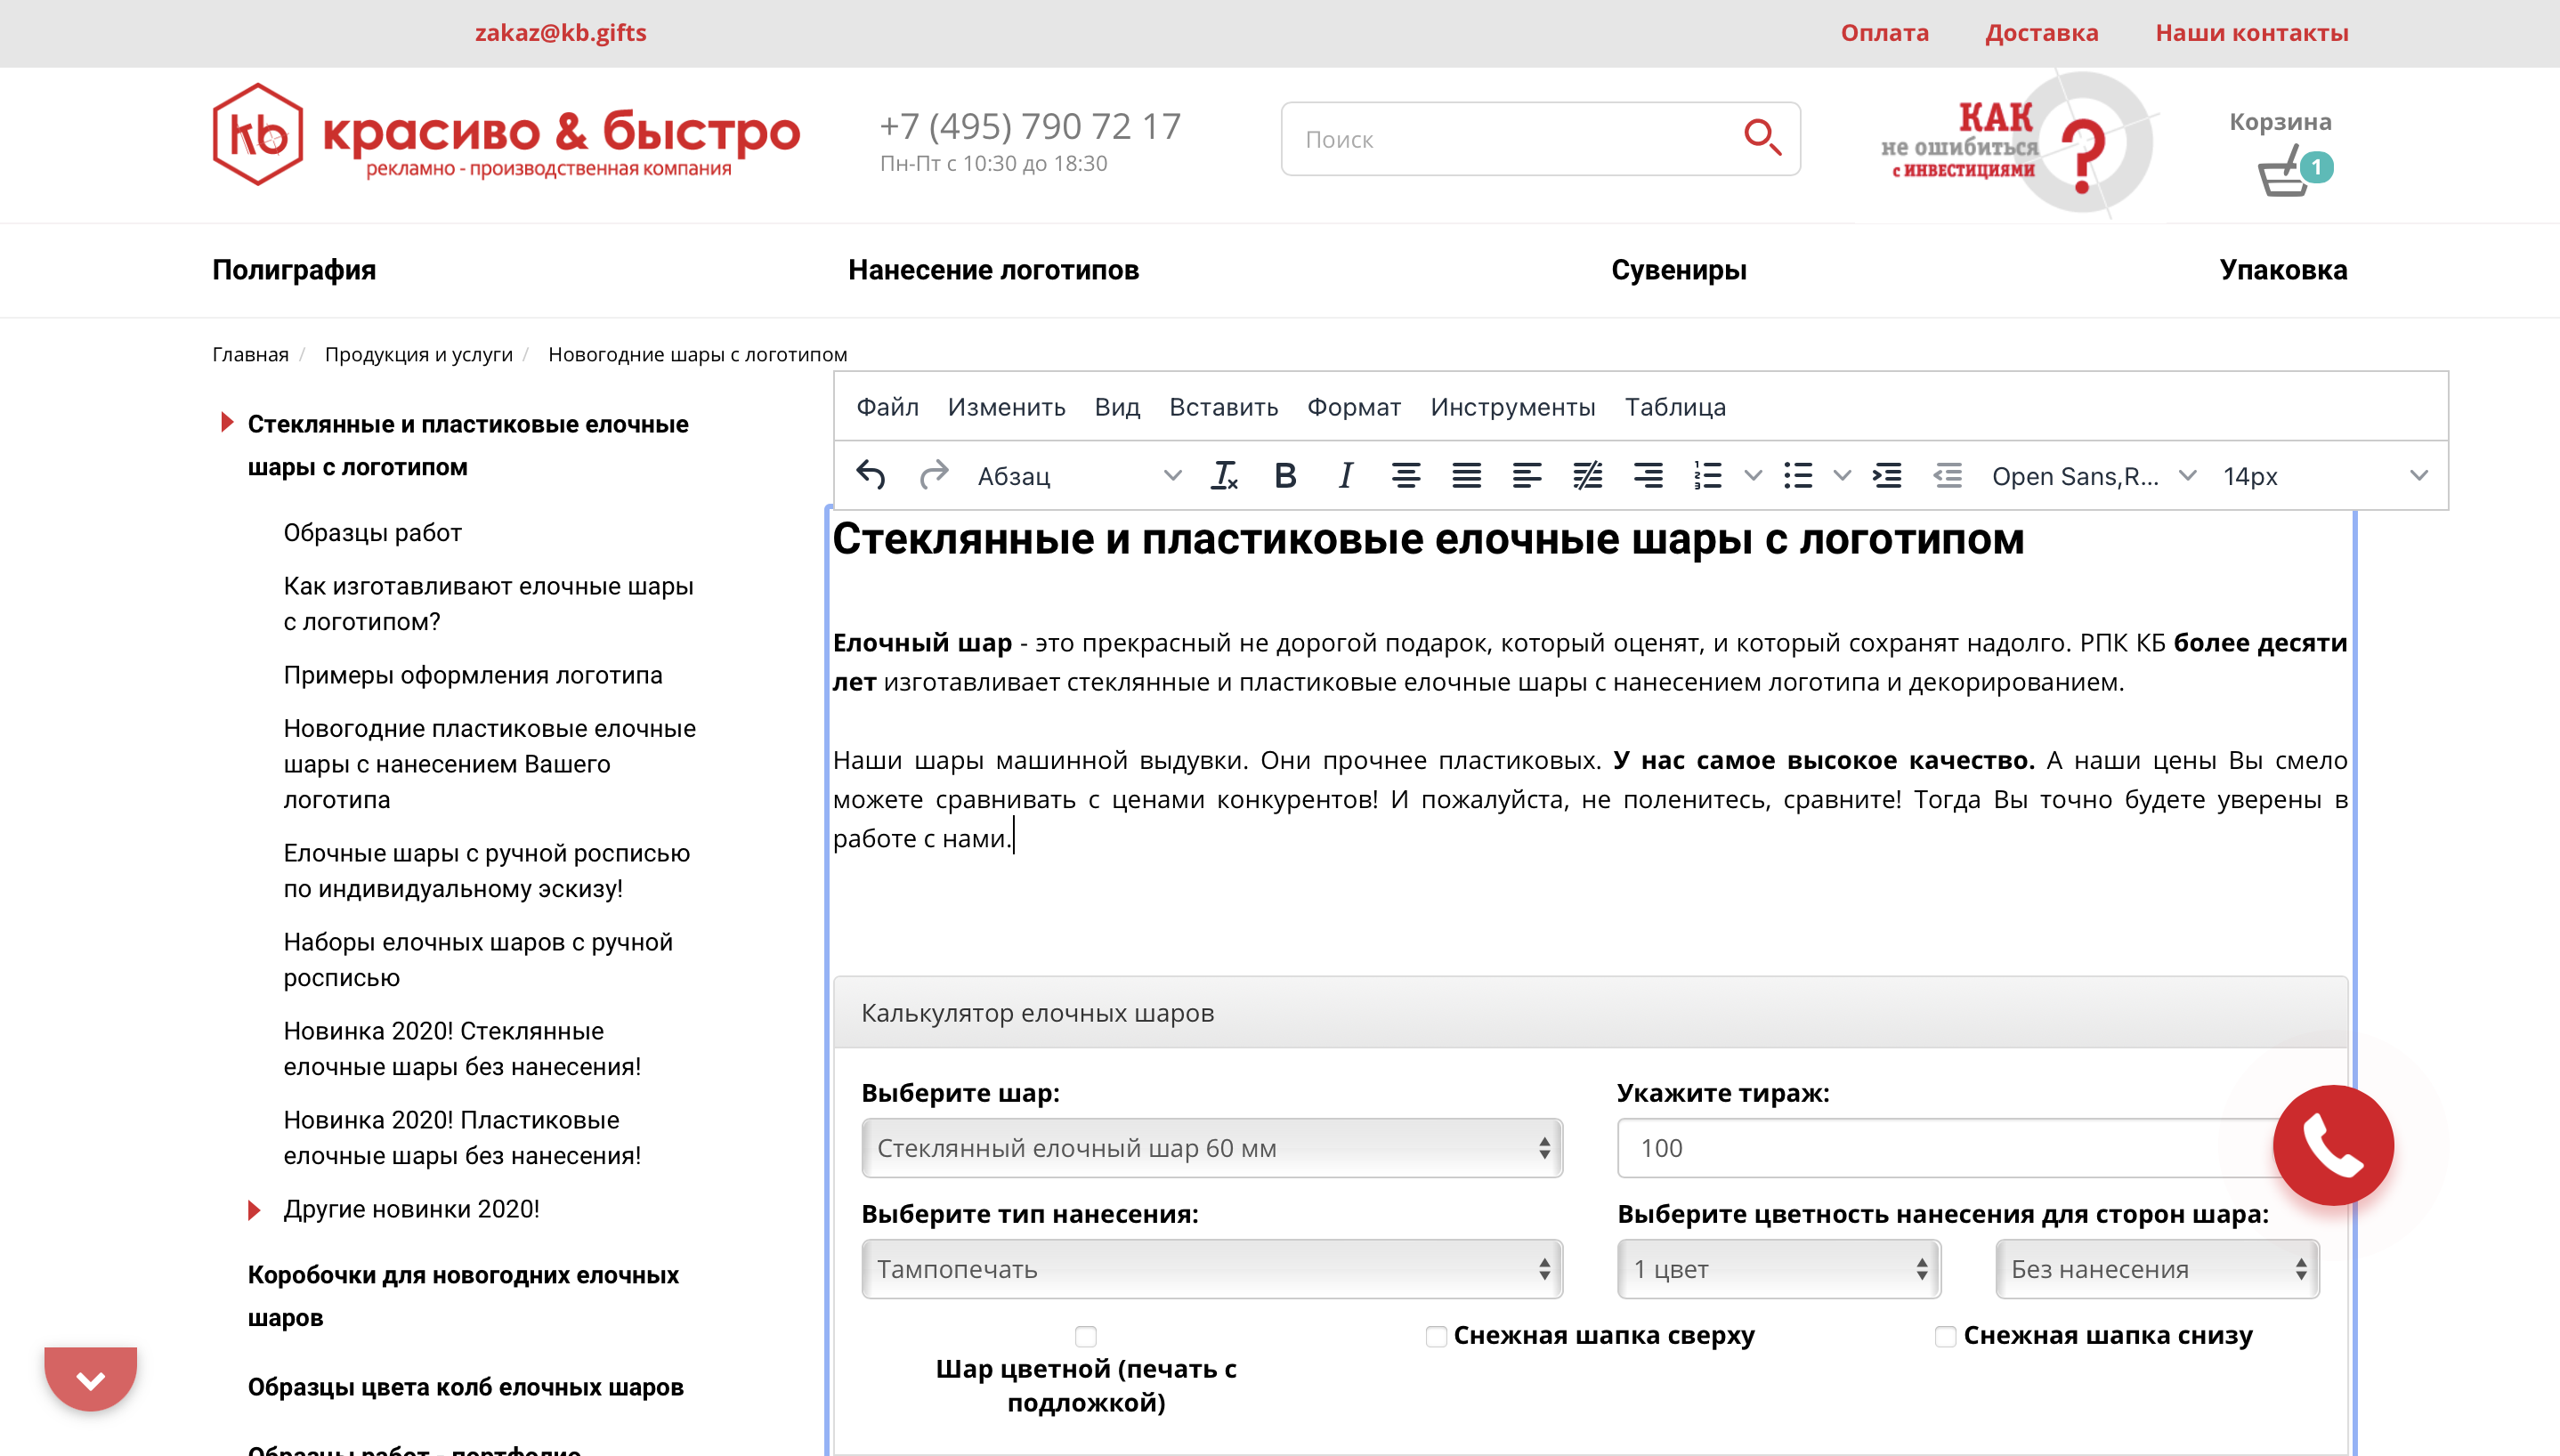Undo the last edit in the editor

(871, 476)
